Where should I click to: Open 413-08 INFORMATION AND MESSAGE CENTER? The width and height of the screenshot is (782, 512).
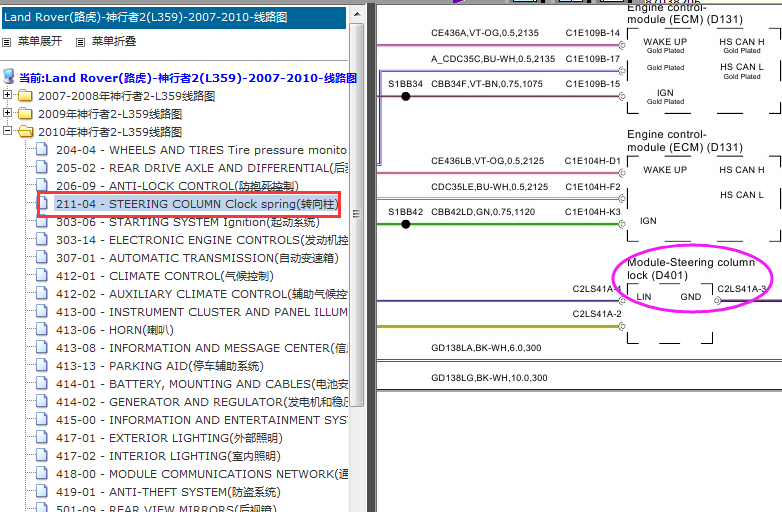click(201, 347)
